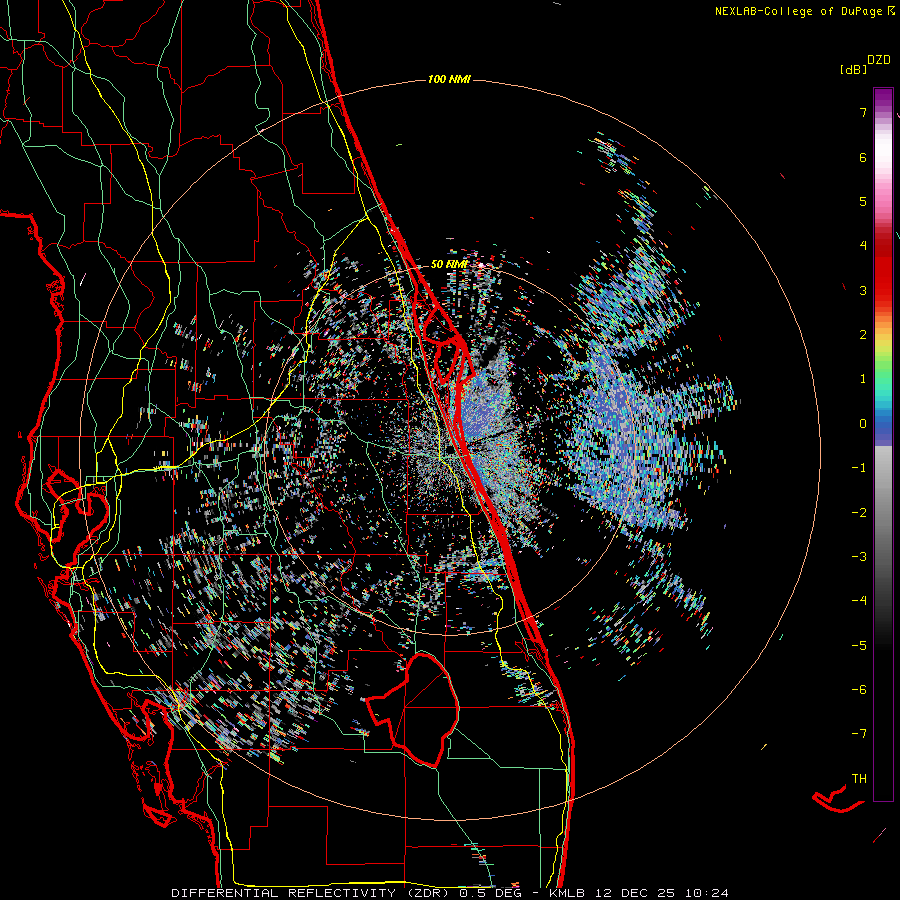Click the -1 value on color scale
This screenshot has height=900, width=900.
click(x=859, y=468)
